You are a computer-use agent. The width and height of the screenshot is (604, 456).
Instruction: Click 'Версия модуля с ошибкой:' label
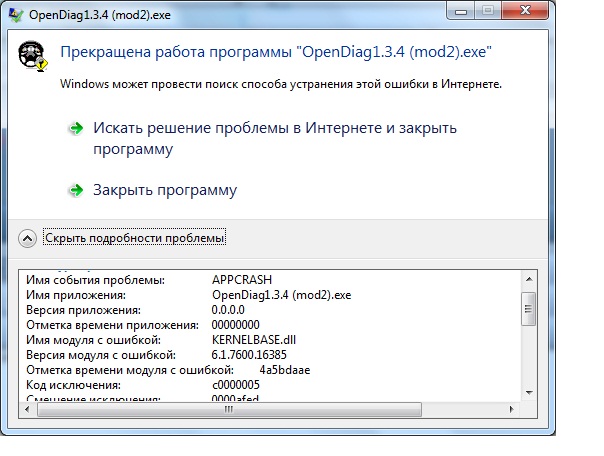click(101, 355)
